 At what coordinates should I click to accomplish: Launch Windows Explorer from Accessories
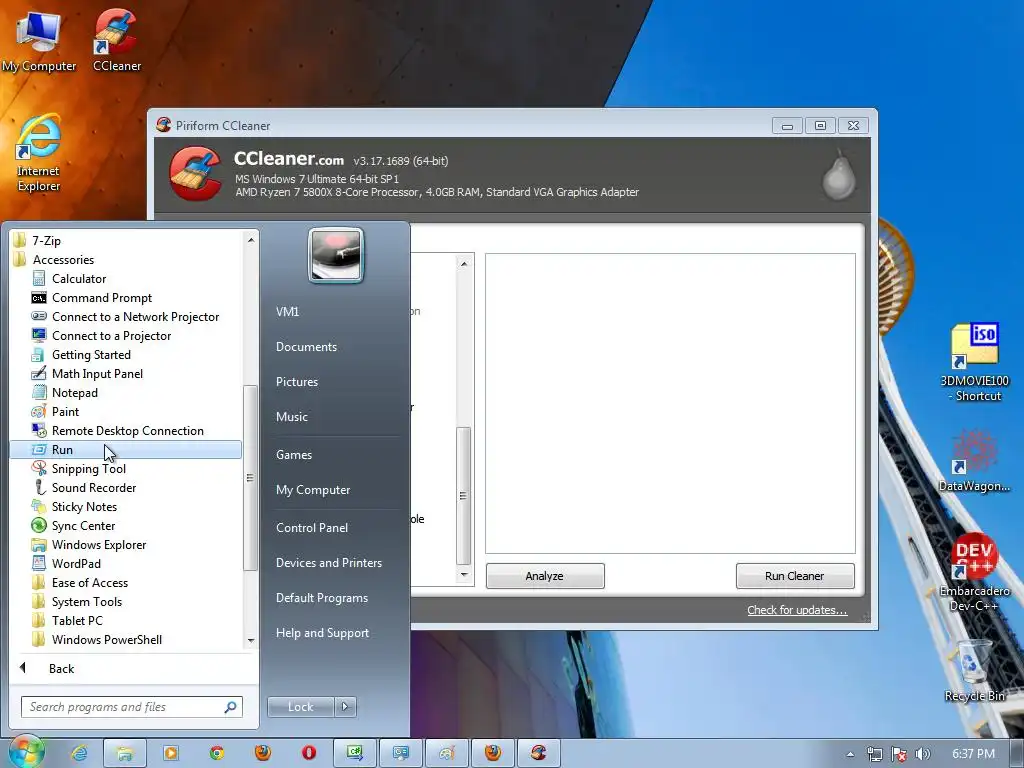[99, 544]
